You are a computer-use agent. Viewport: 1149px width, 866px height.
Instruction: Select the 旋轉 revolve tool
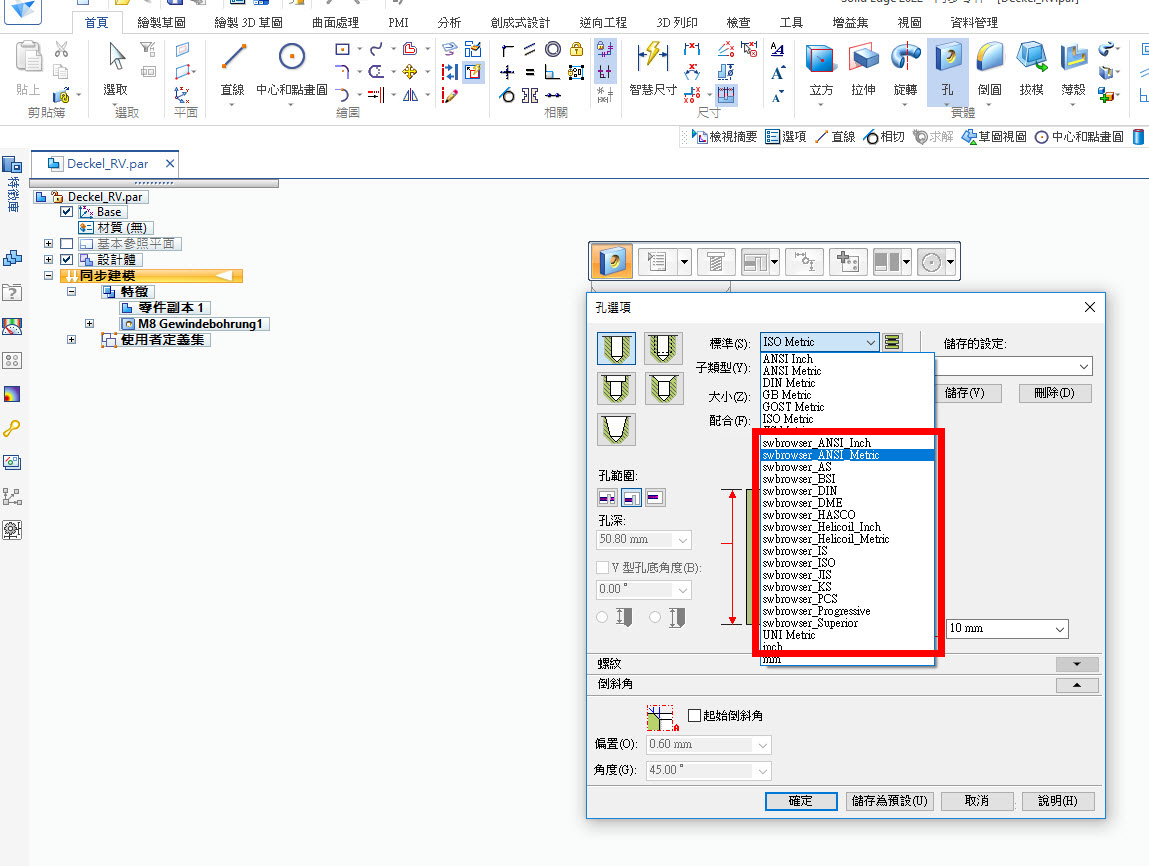click(x=906, y=70)
